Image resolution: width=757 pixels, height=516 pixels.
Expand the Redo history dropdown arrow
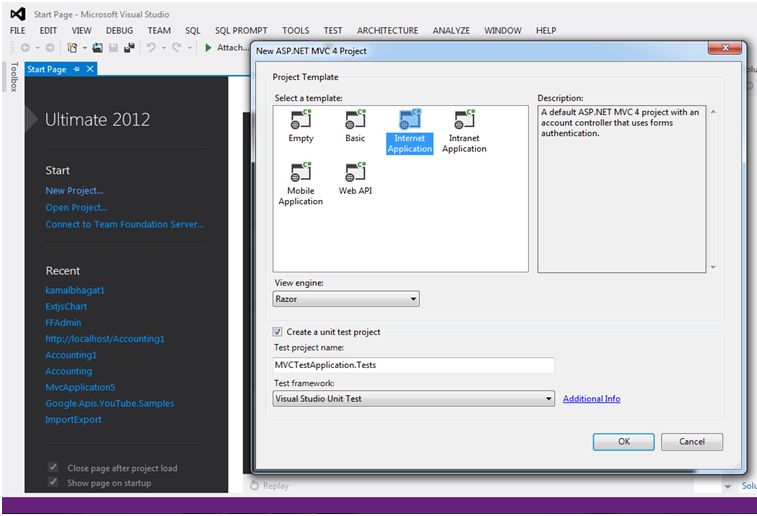click(189, 48)
